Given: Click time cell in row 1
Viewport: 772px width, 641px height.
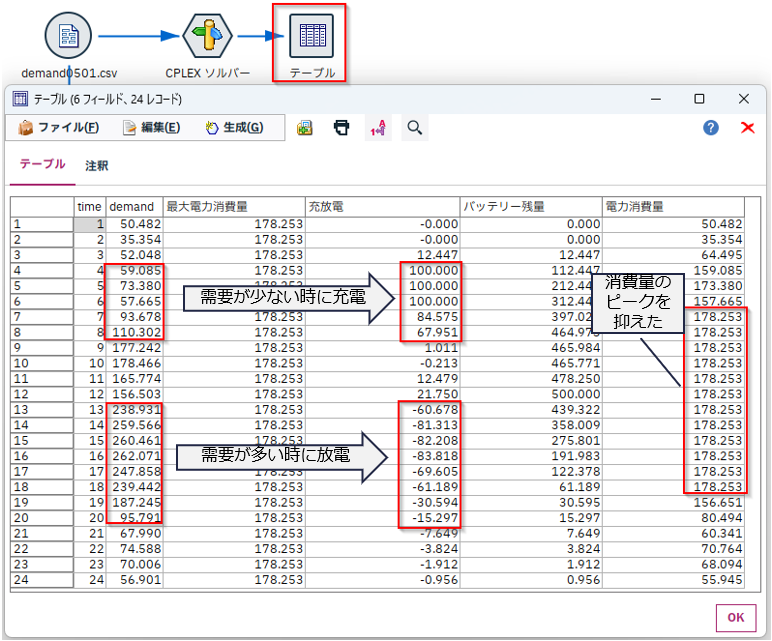Looking at the screenshot, I should 90,224.
